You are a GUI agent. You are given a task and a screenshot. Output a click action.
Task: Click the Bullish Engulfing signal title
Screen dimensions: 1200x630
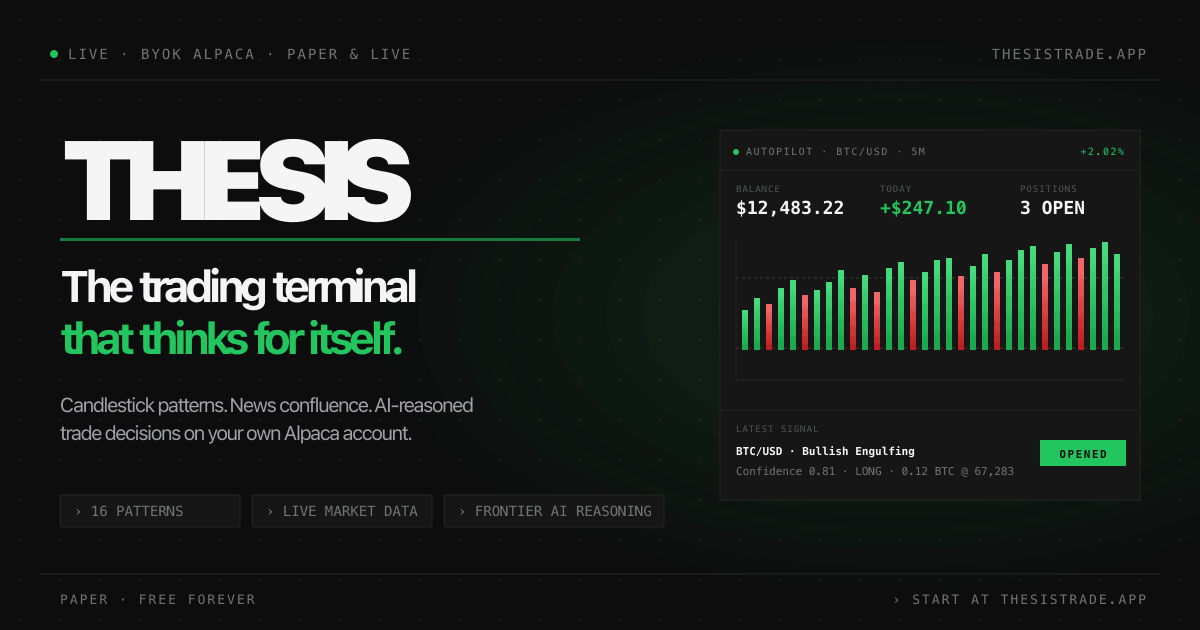[x=825, y=451]
